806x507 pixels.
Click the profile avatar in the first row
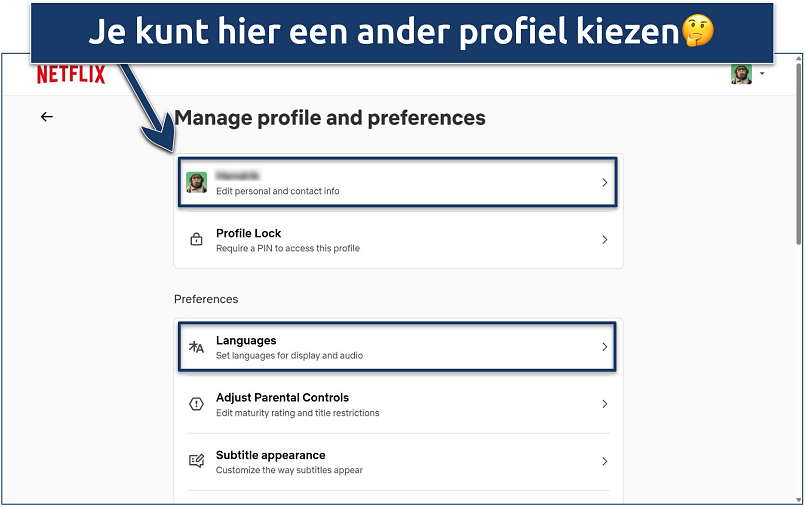pyautogui.click(x=196, y=182)
